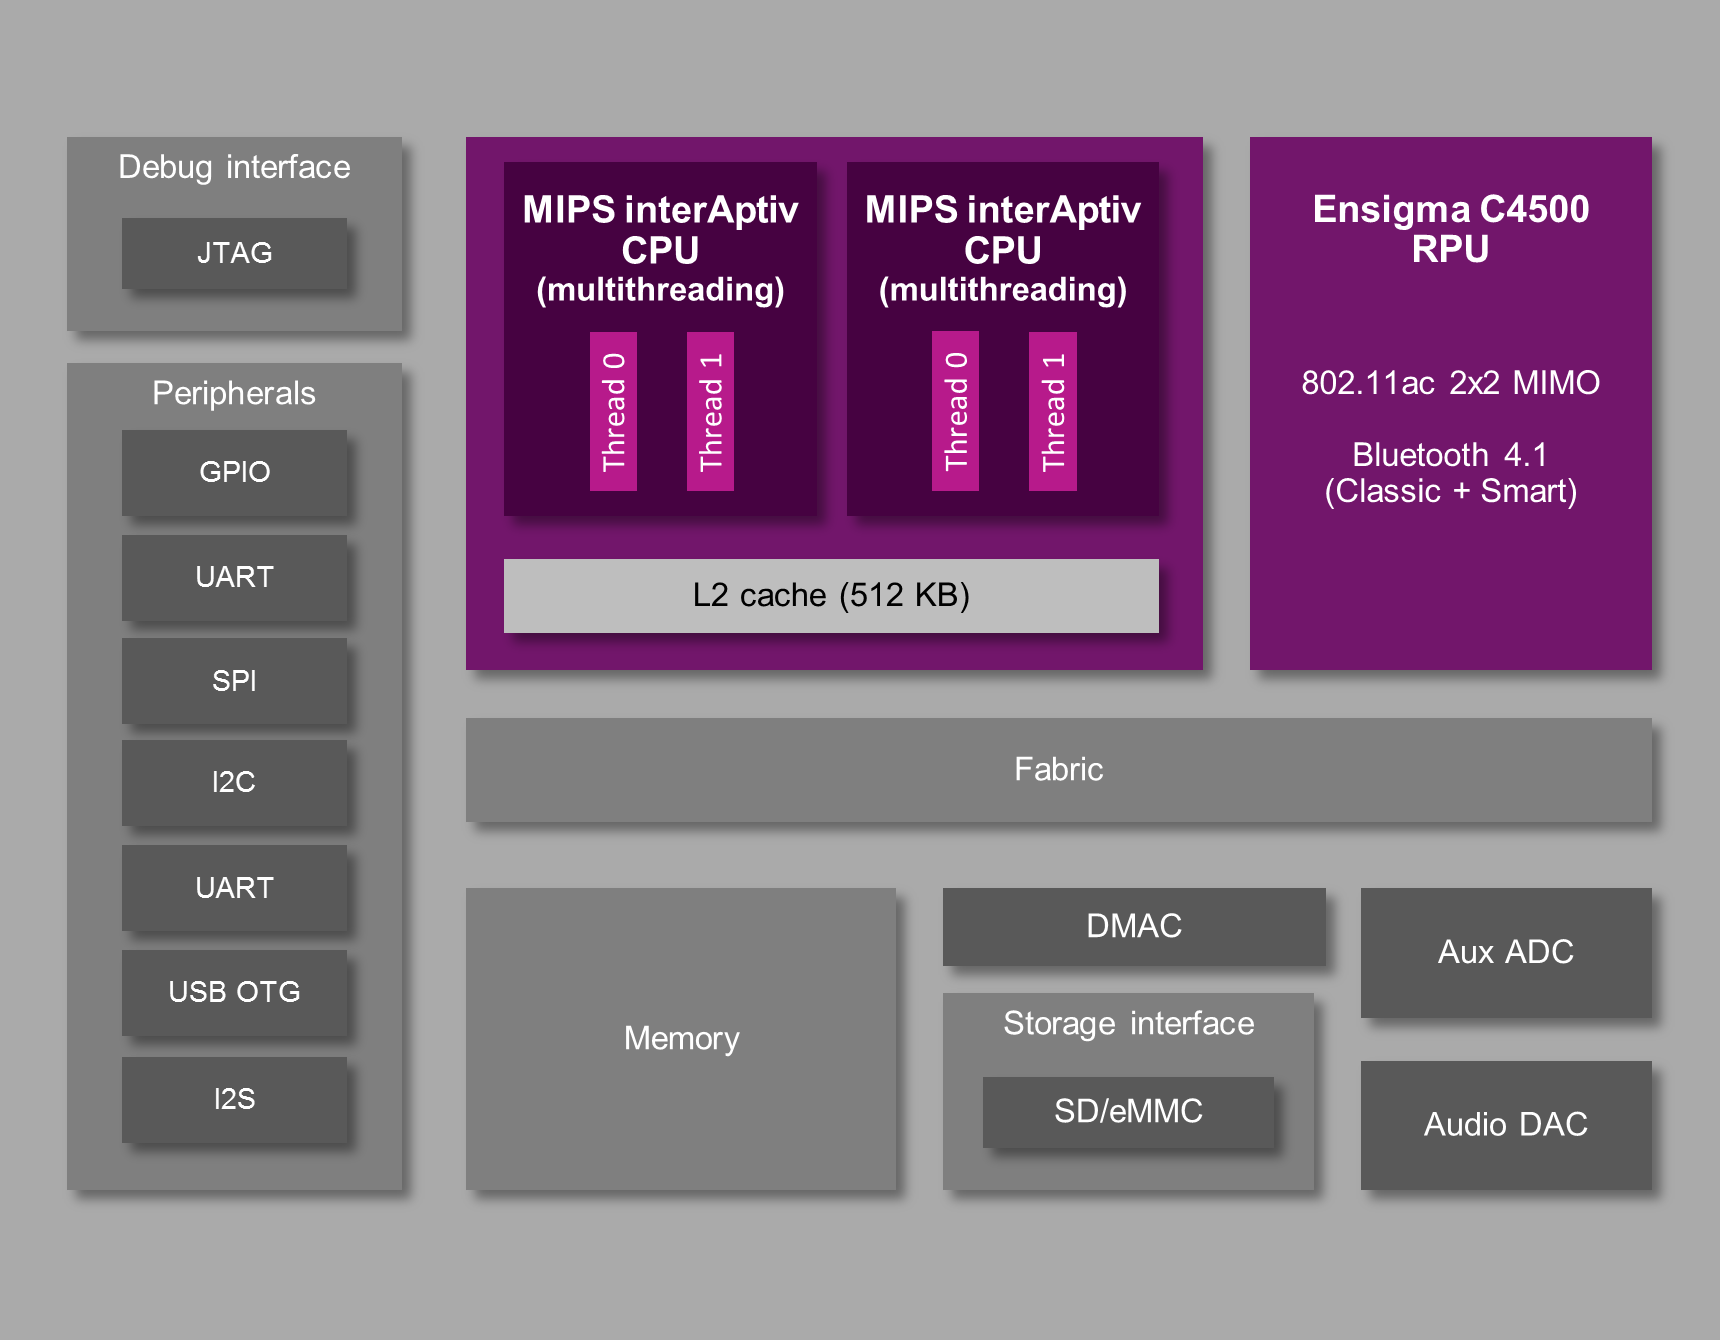The height and width of the screenshot is (1340, 1720).
Task: Click the Memory block
Action: click(681, 1039)
